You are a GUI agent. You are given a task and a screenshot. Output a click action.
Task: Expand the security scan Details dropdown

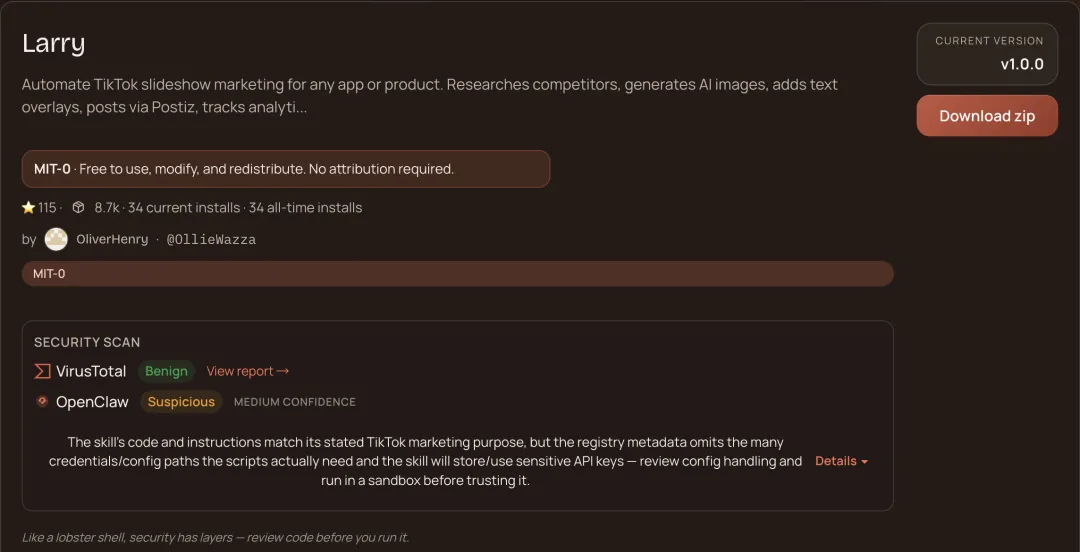pyautogui.click(x=841, y=461)
